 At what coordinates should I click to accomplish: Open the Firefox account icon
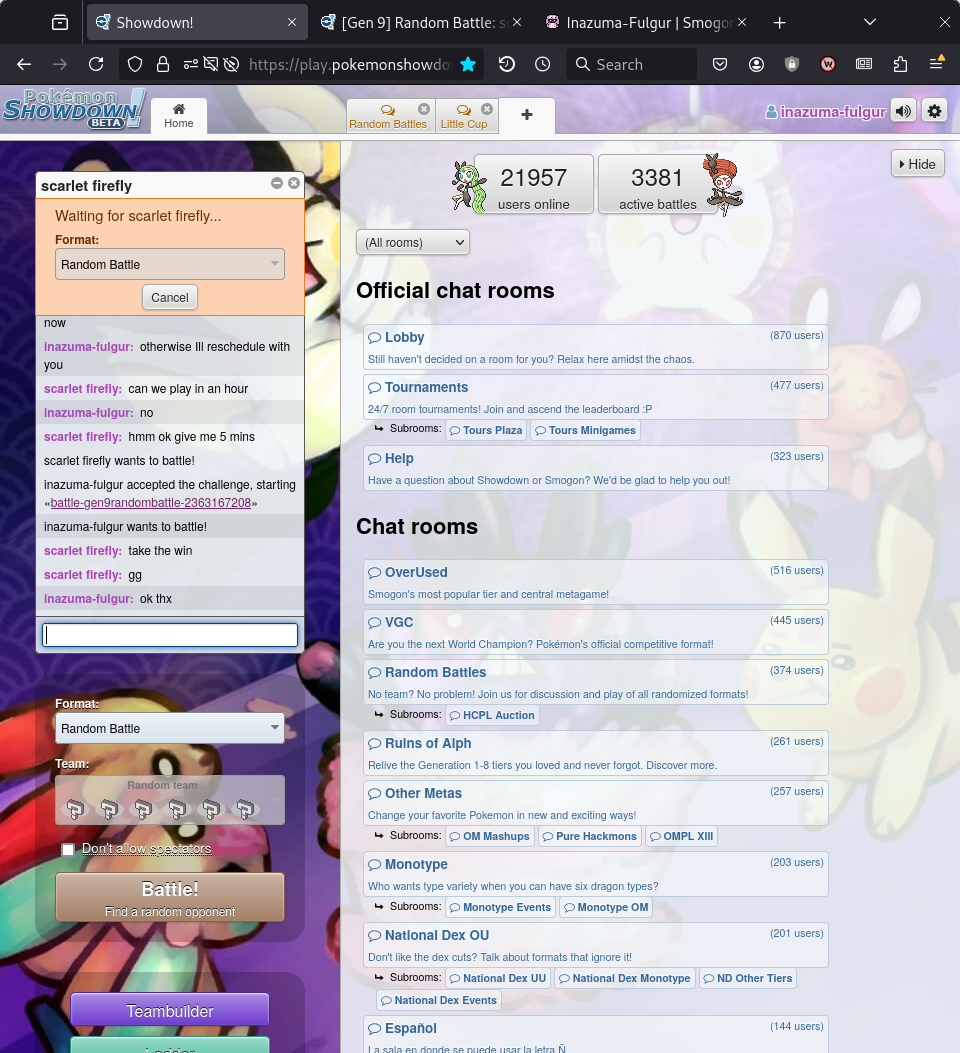click(x=756, y=64)
